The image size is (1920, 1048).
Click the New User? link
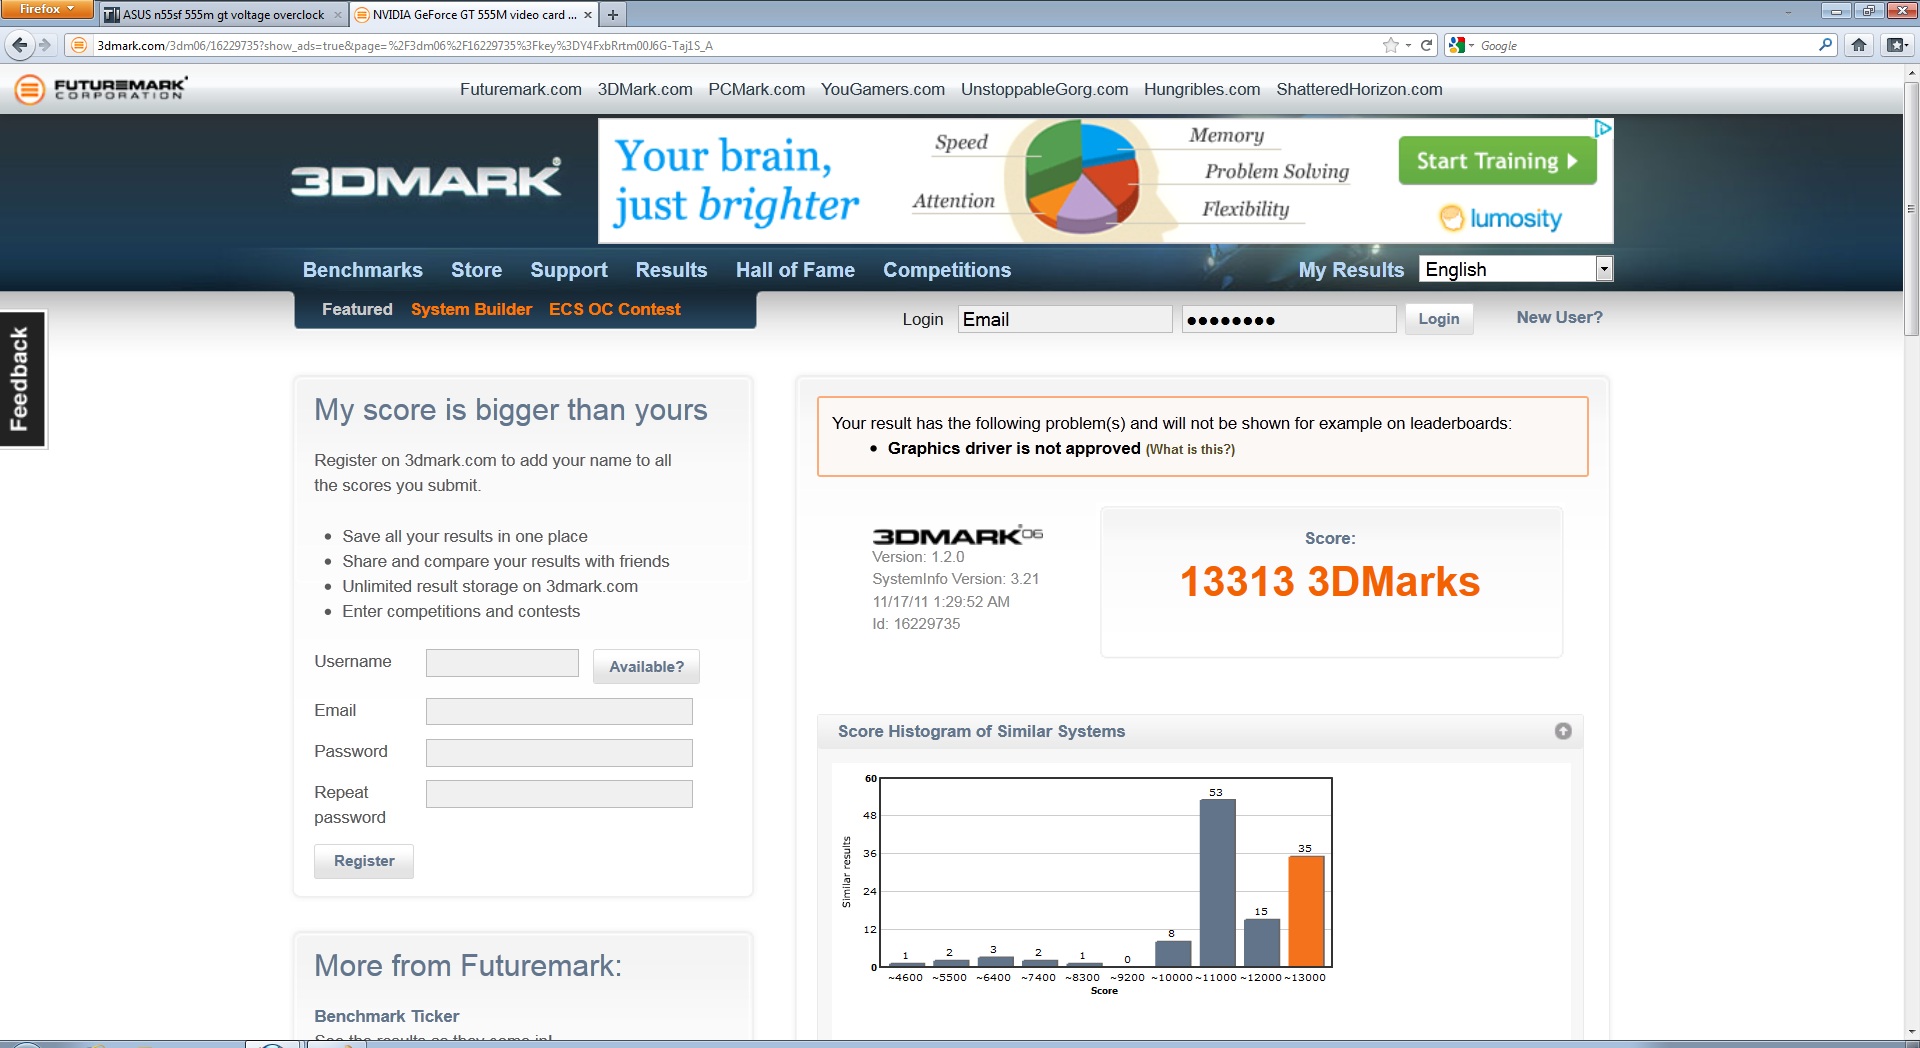[1559, 317]
